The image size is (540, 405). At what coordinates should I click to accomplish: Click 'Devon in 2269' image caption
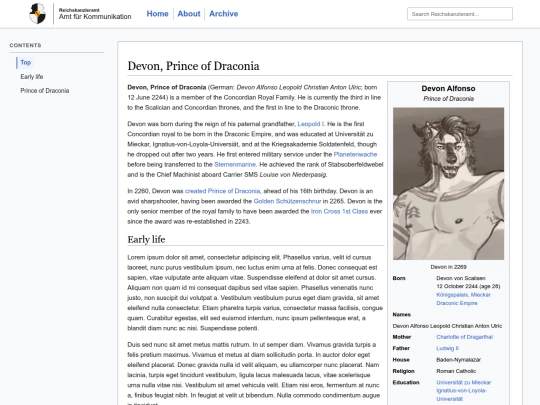coord(448,267)
